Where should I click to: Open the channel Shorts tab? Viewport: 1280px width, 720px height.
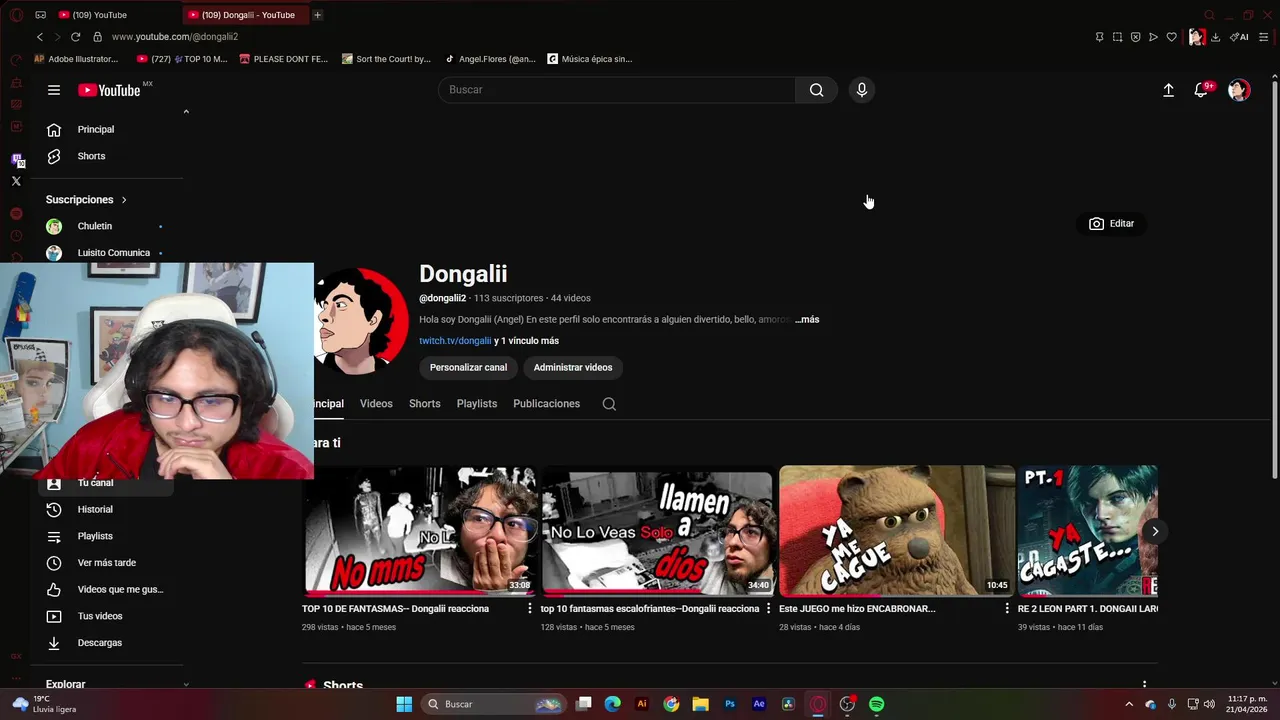tap(424, 404)
